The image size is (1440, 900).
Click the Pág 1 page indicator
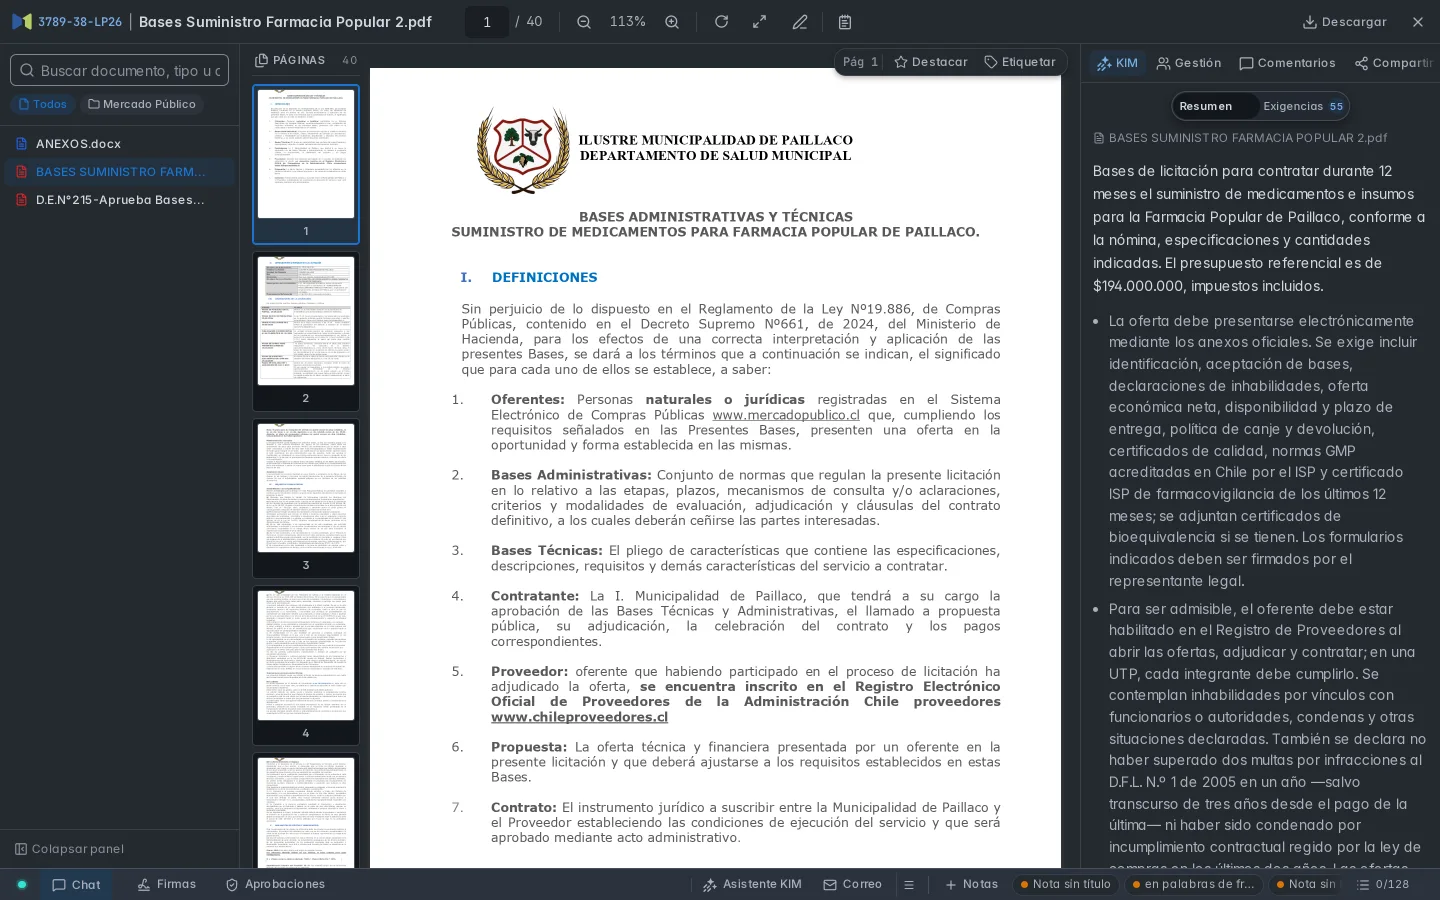[860, 62]
